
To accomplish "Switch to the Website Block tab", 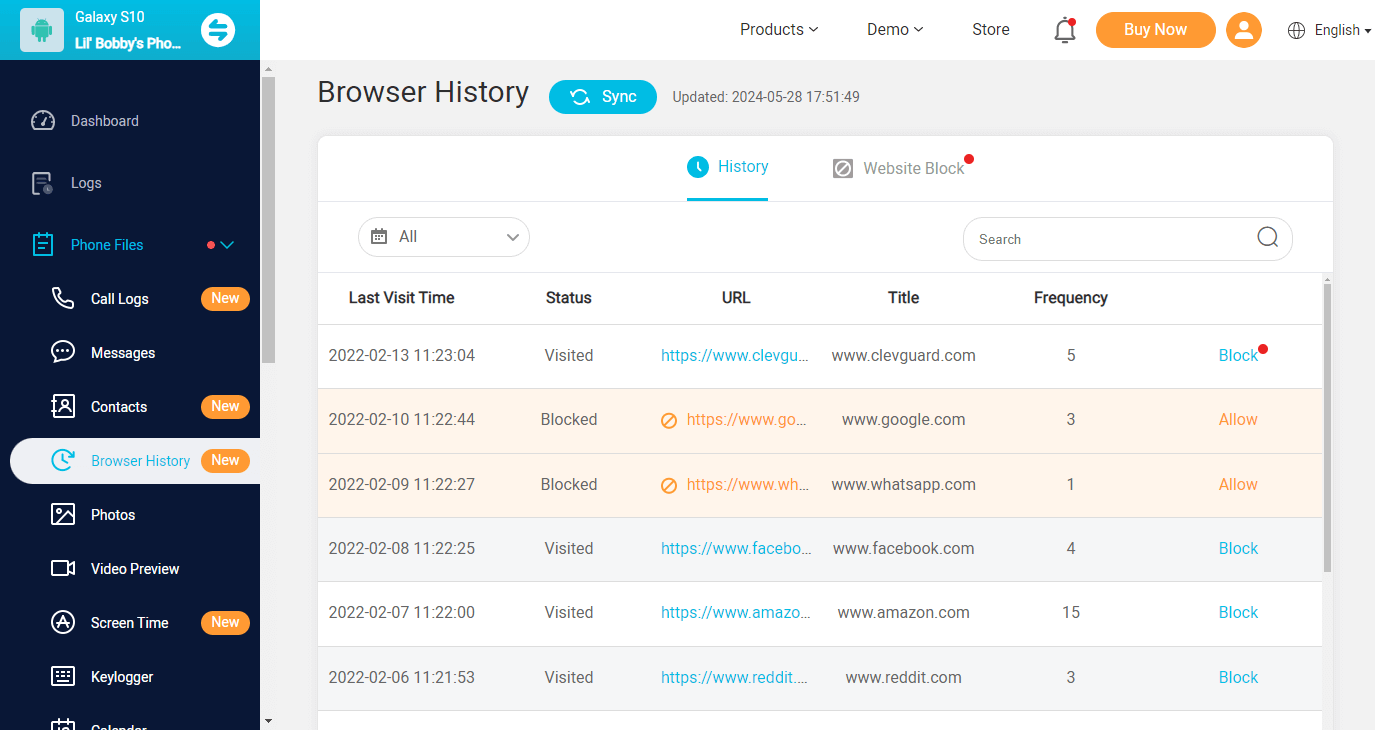I will point(899,168).
